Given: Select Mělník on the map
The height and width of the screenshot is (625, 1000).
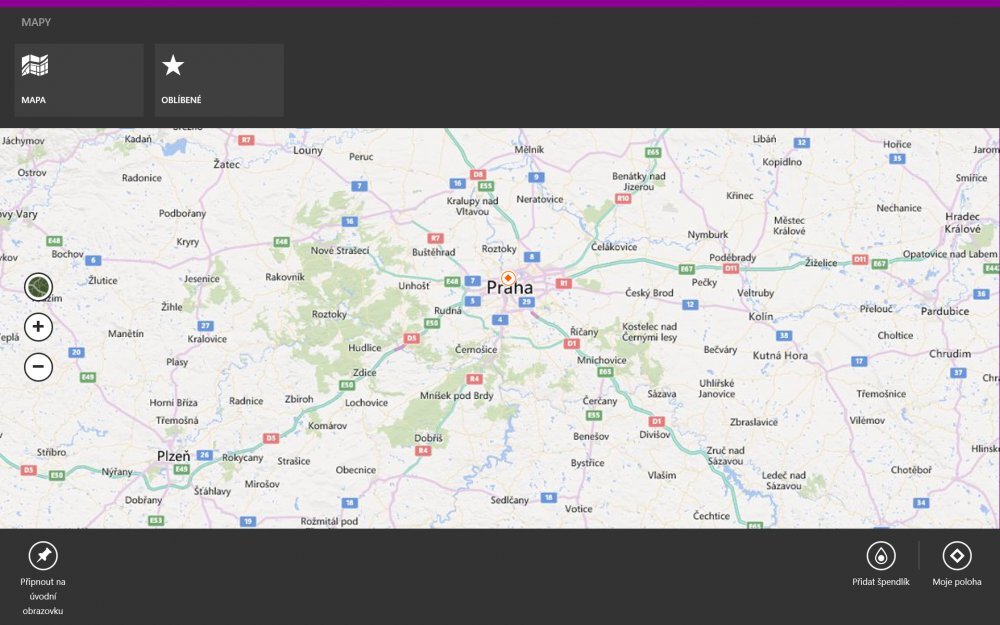Looking at the screenshot, I should [x=528, y=149].
